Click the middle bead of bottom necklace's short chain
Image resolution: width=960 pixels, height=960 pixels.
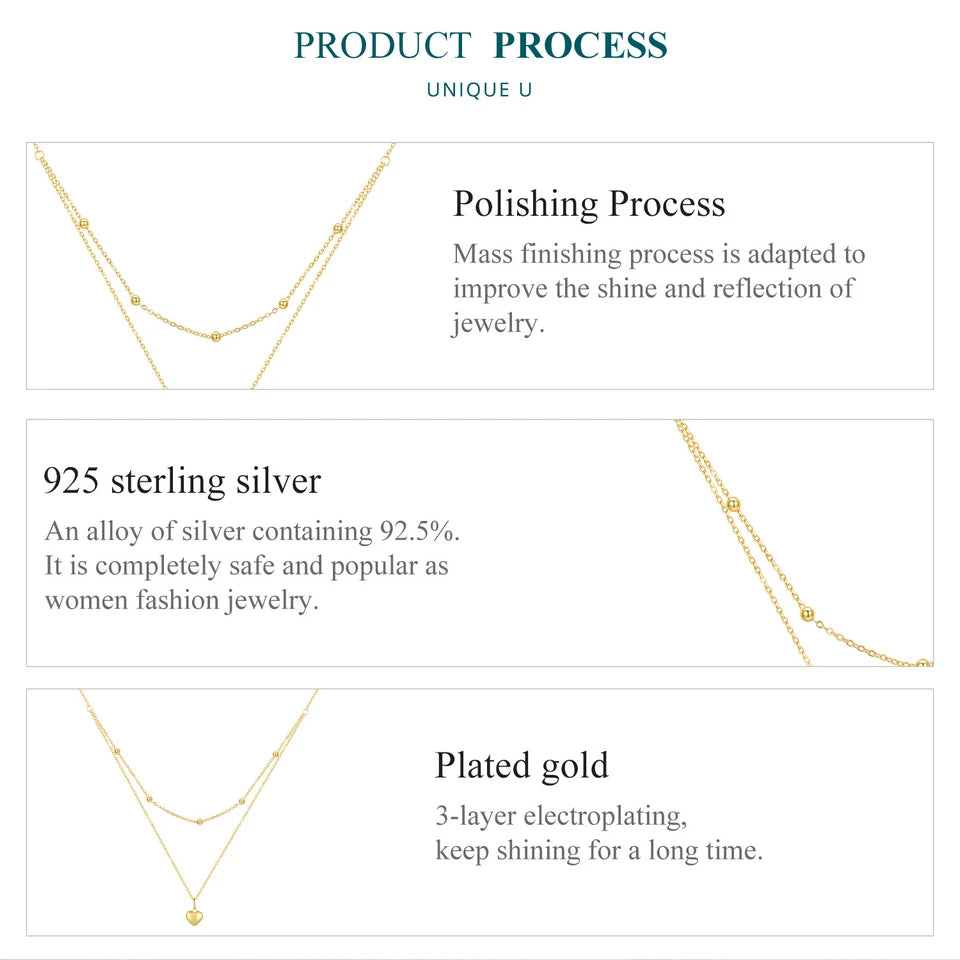coord(199,821)
